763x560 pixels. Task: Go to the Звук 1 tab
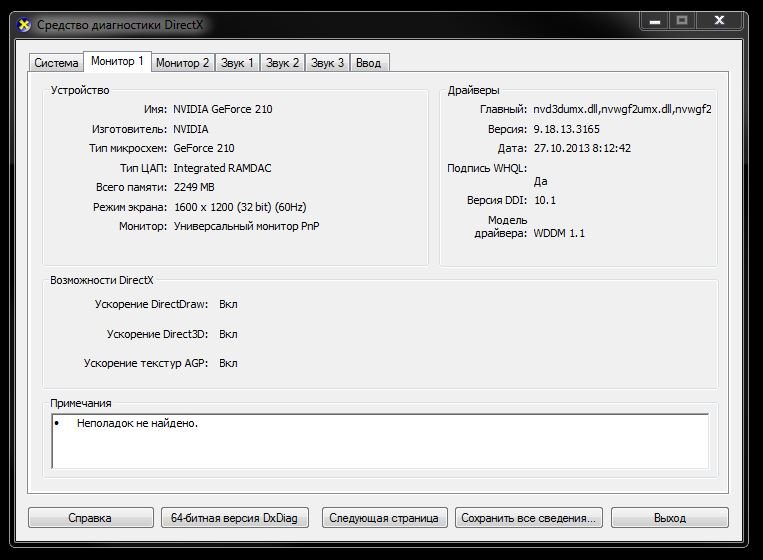[236, 63]
